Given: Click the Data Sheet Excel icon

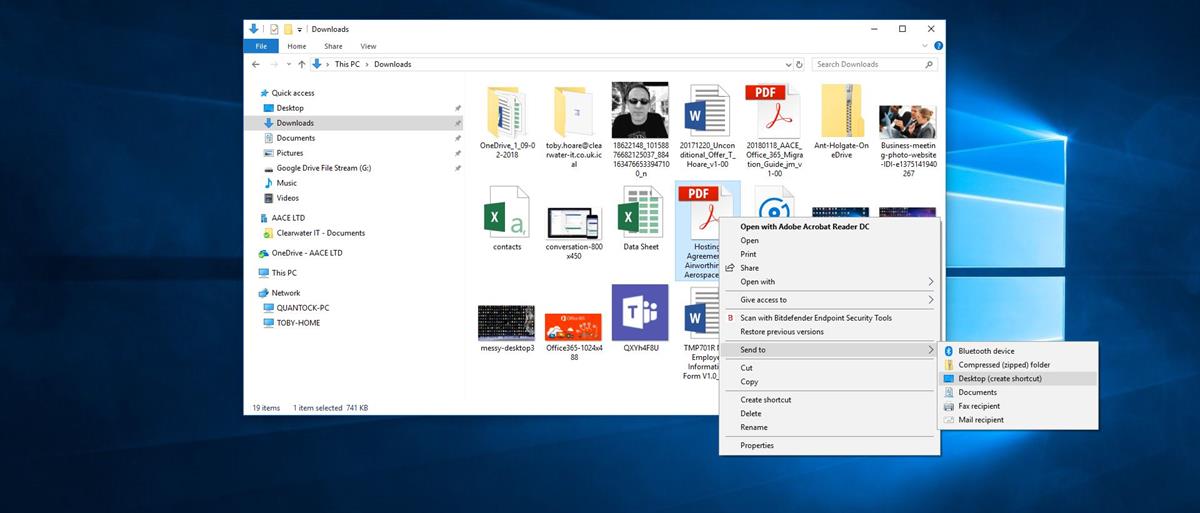Looking at the screenshot, I should click(x=640, y=212).
